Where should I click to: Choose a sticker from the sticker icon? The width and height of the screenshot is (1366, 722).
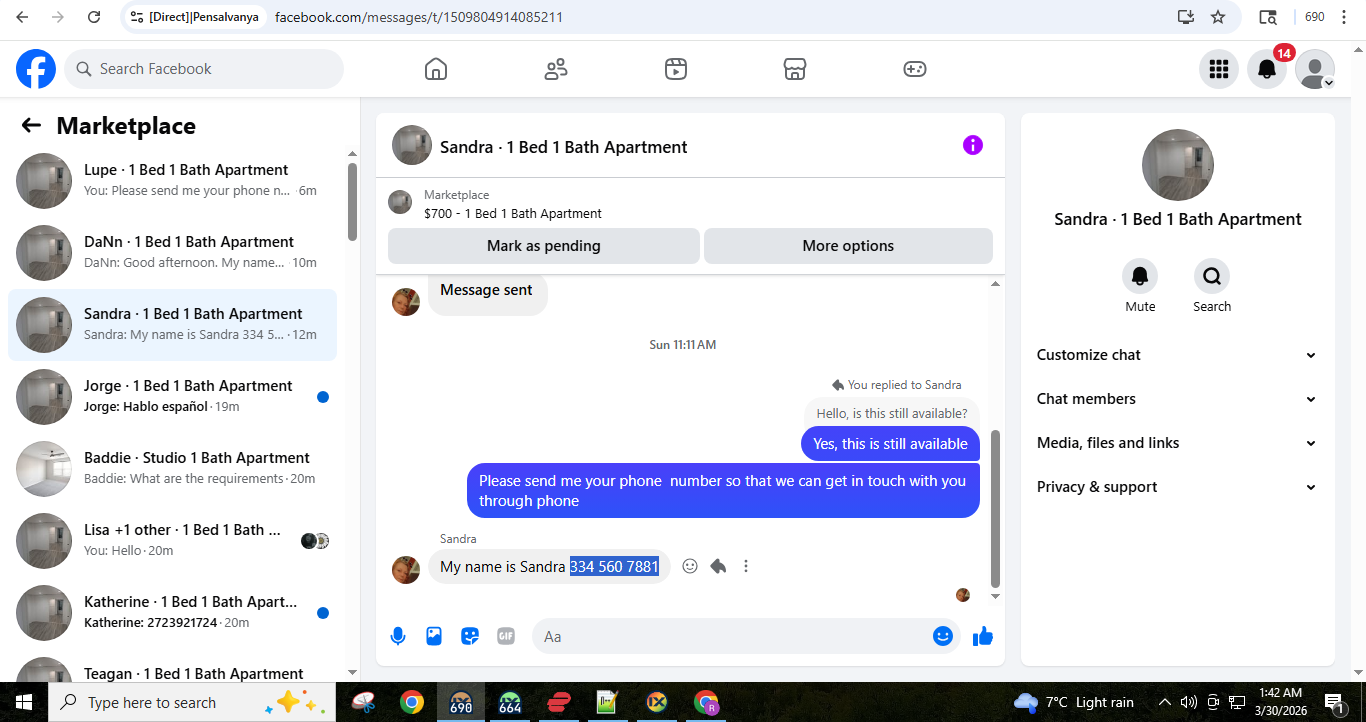pos(470,636)
